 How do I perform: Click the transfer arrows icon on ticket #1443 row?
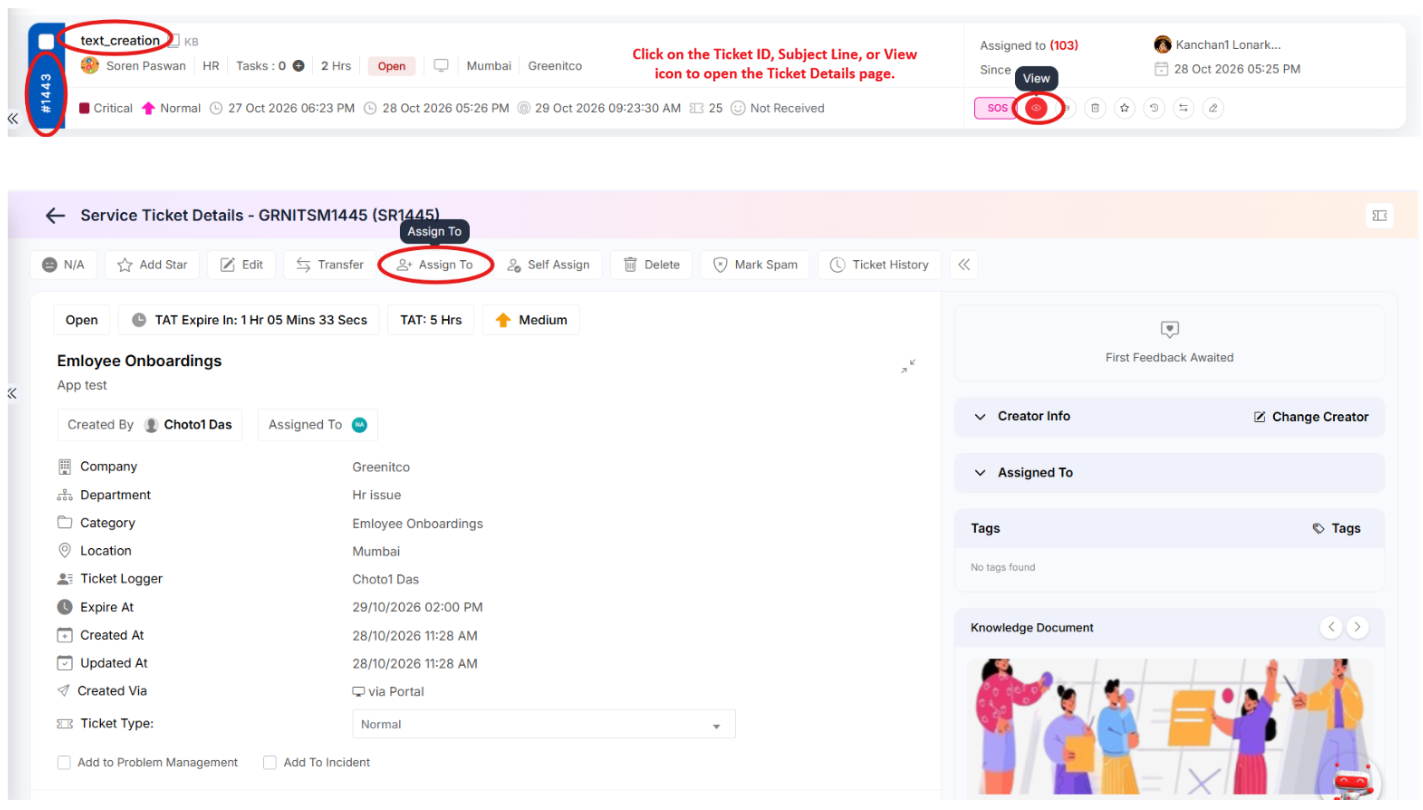click(1184, 108)
